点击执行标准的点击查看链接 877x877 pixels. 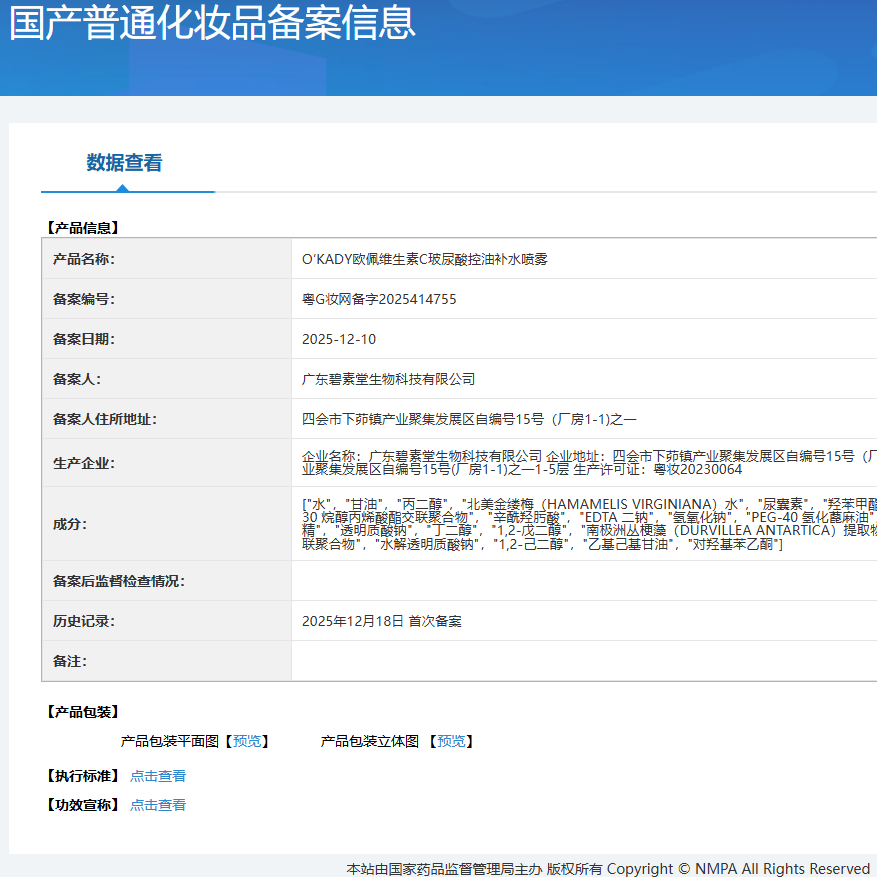[x=158, y=775]
